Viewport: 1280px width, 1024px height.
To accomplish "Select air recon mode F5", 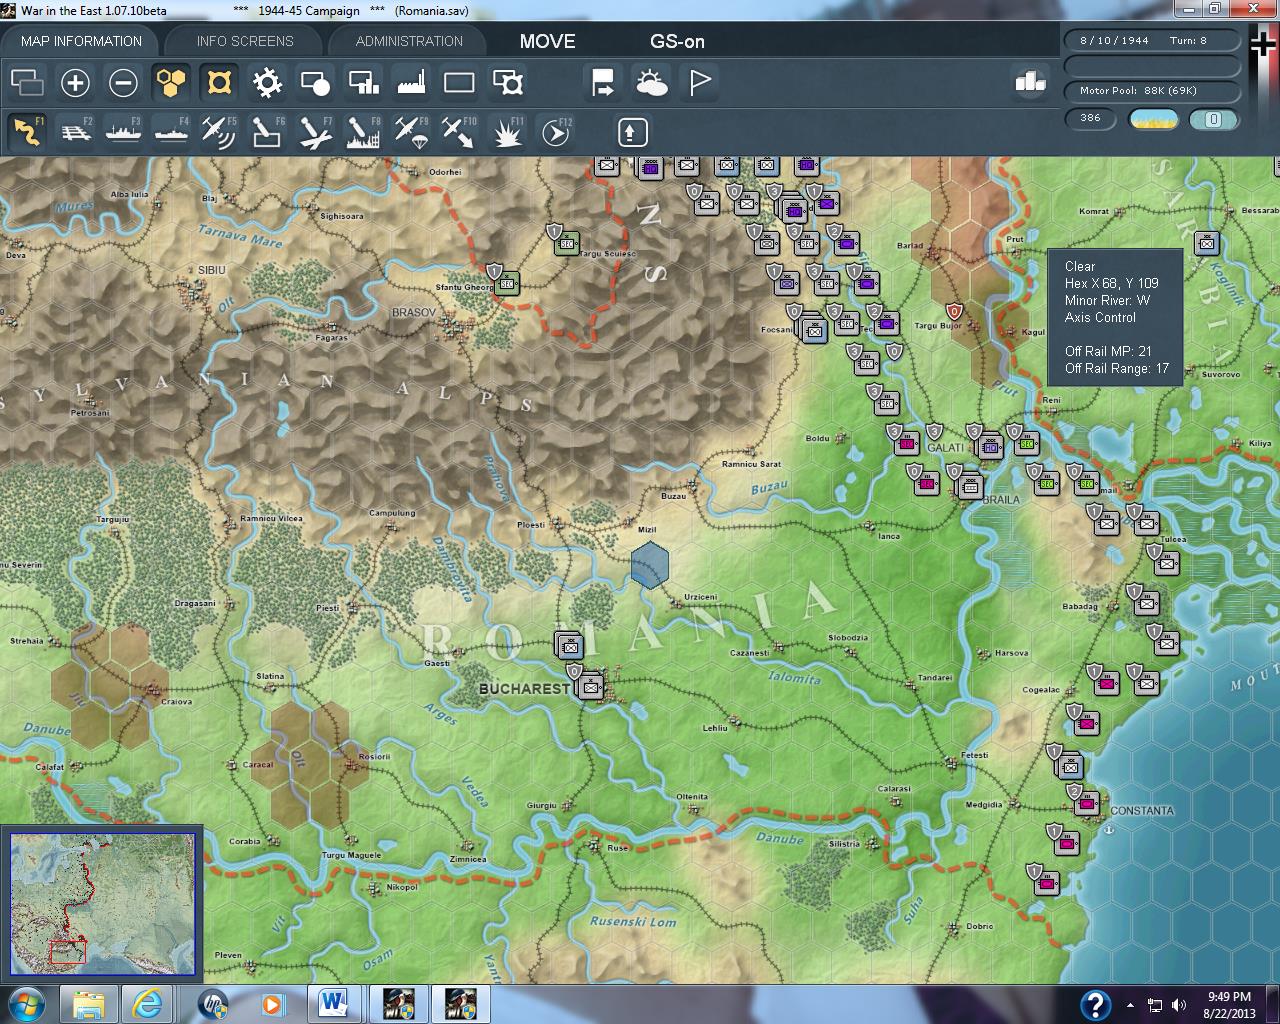I will [219, 132].
